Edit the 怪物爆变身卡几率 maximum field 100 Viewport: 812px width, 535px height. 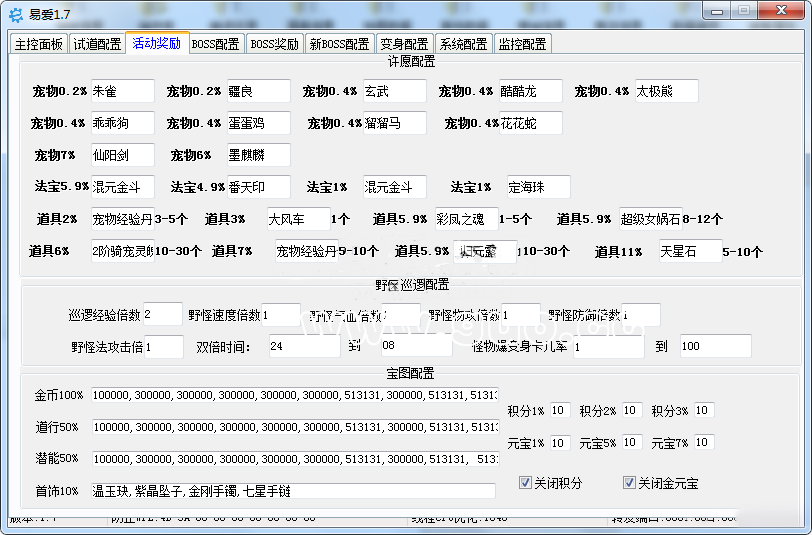pyautogui.click(x=716, y=346)
